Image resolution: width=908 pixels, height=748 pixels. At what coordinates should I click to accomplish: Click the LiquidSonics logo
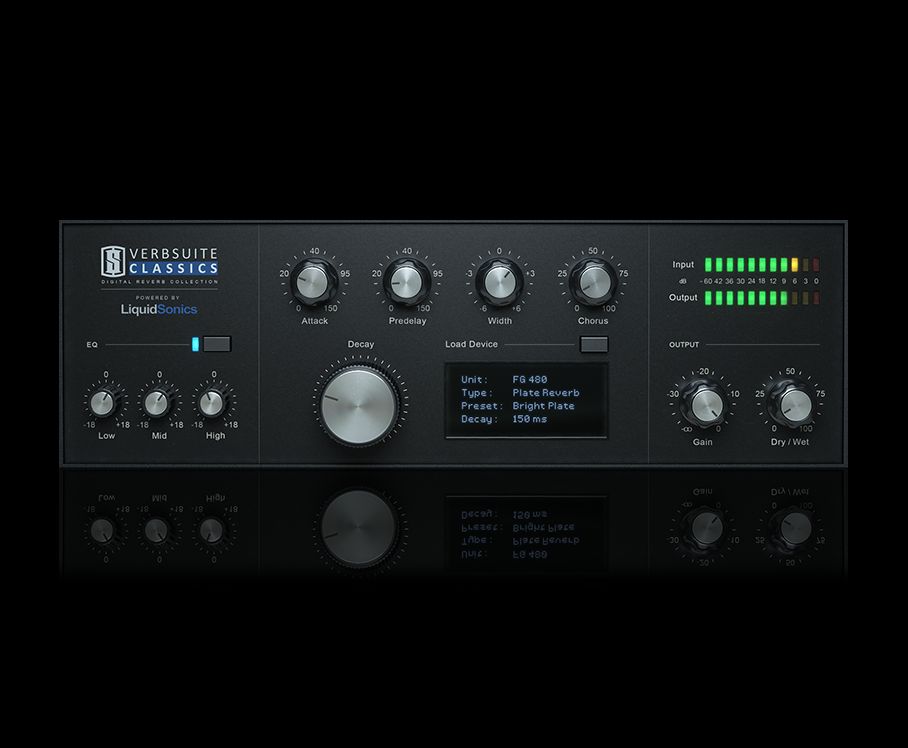point(160,310)
